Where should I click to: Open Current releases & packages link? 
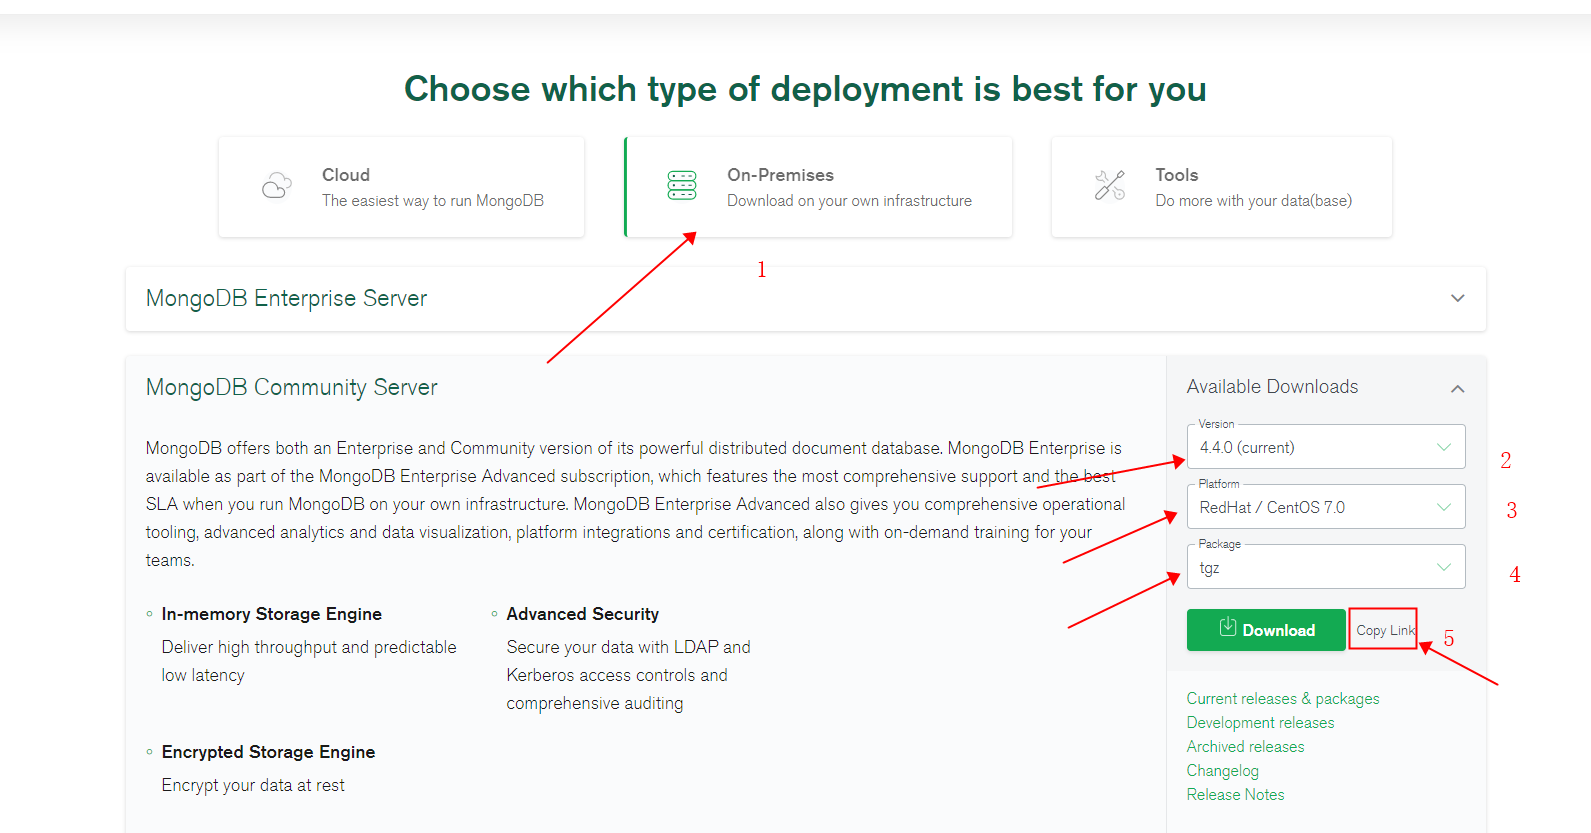[1283, 698]
